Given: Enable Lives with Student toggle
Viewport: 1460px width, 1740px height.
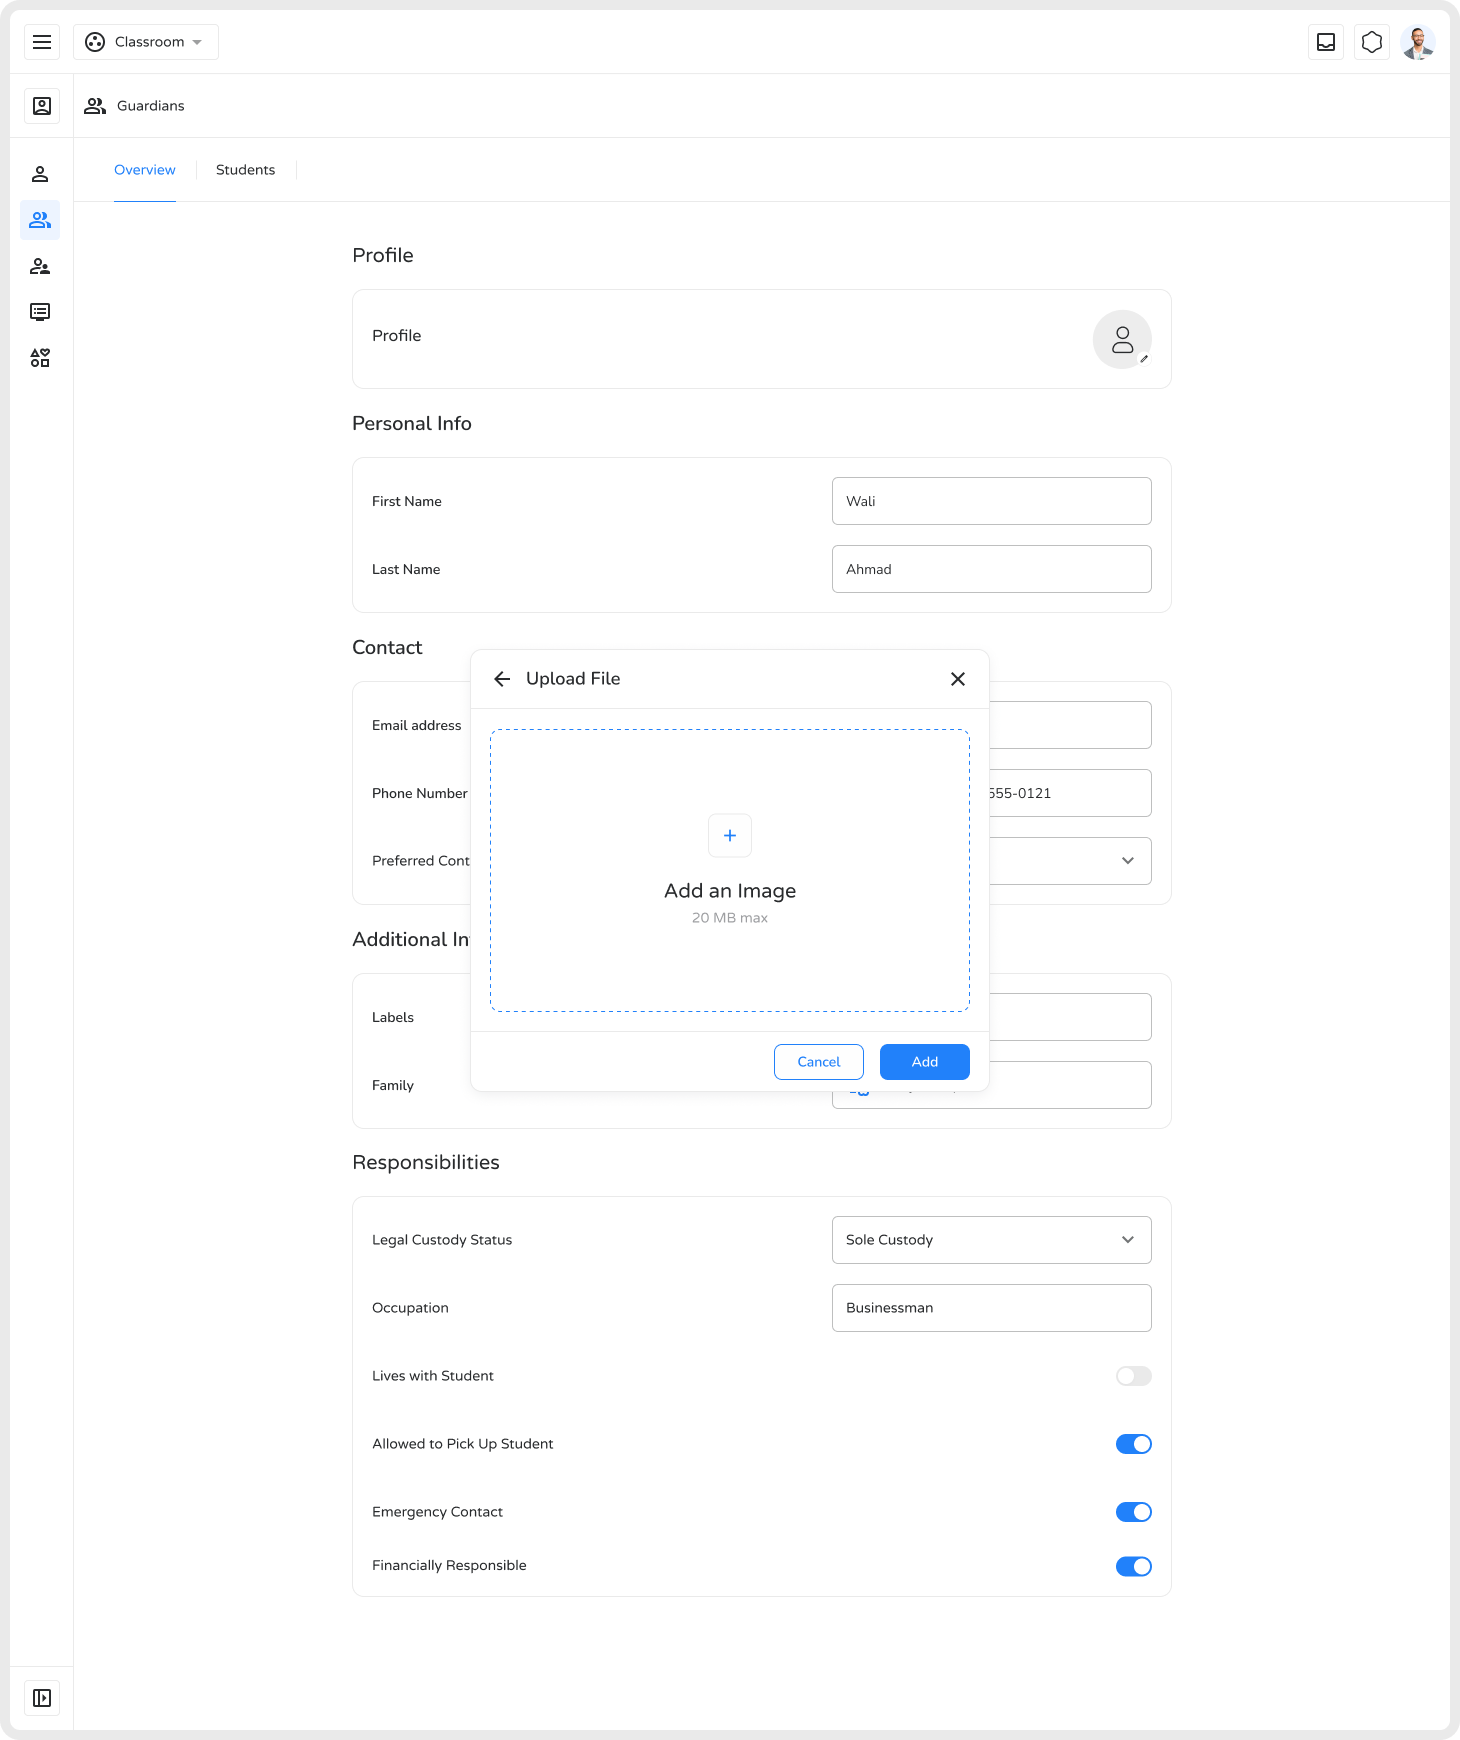Looking at the screenshot, I should pos(1133,1376).
